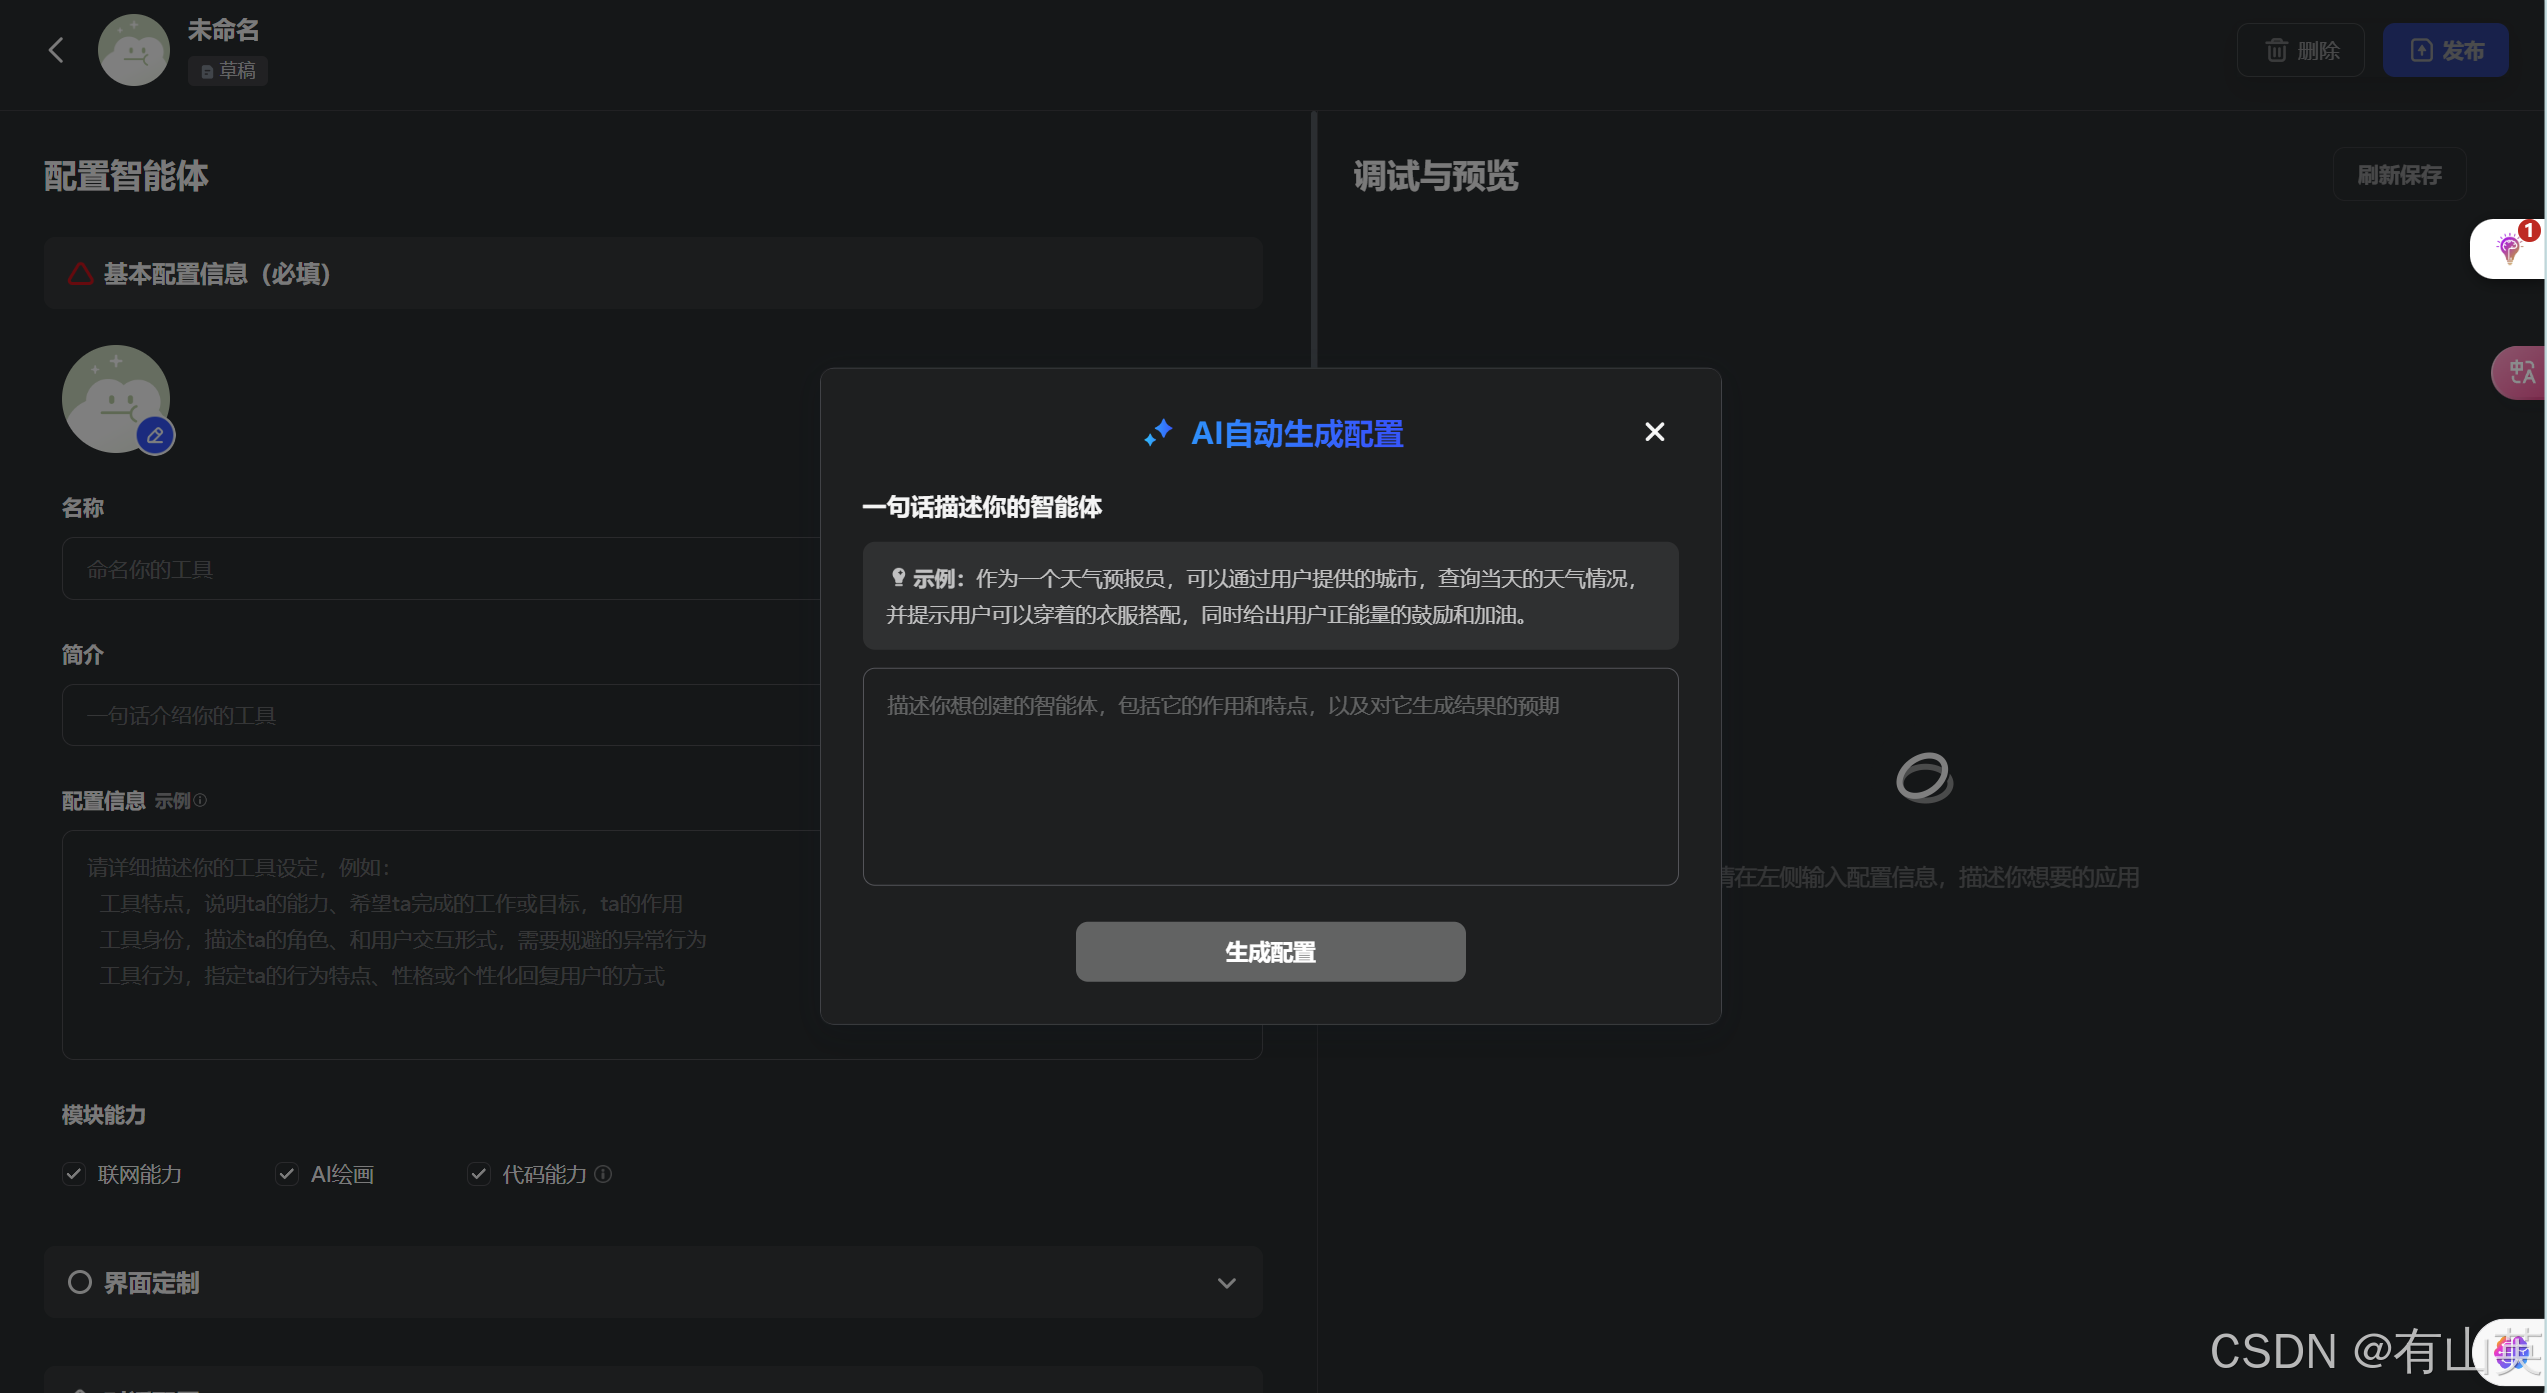Toggle the AI绘画 checkbox
This screenshot has width=2547, height=1393.
(x=287, y=1174)
